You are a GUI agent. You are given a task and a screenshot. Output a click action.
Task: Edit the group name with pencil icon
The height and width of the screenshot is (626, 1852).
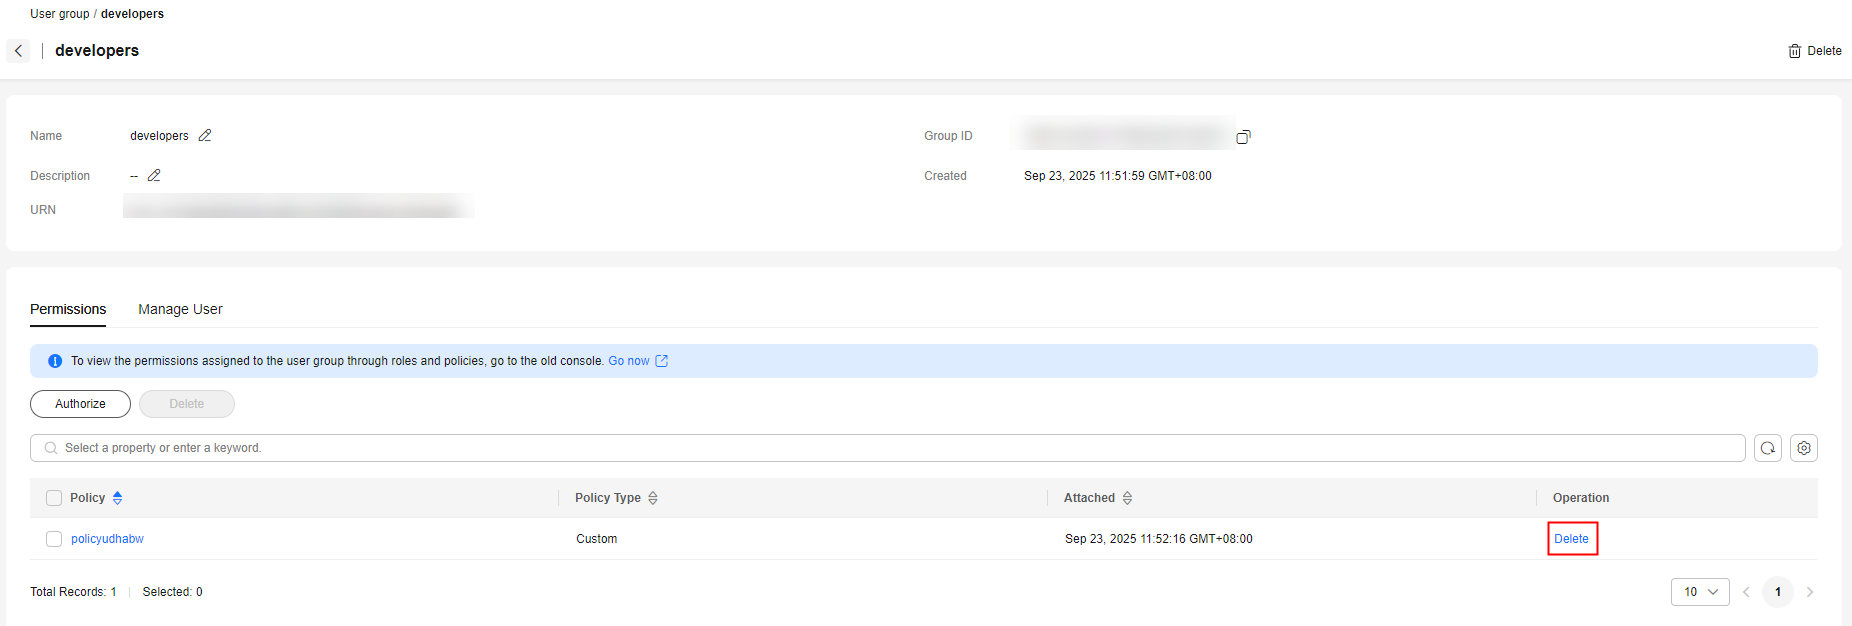click(x=205, y=136)
